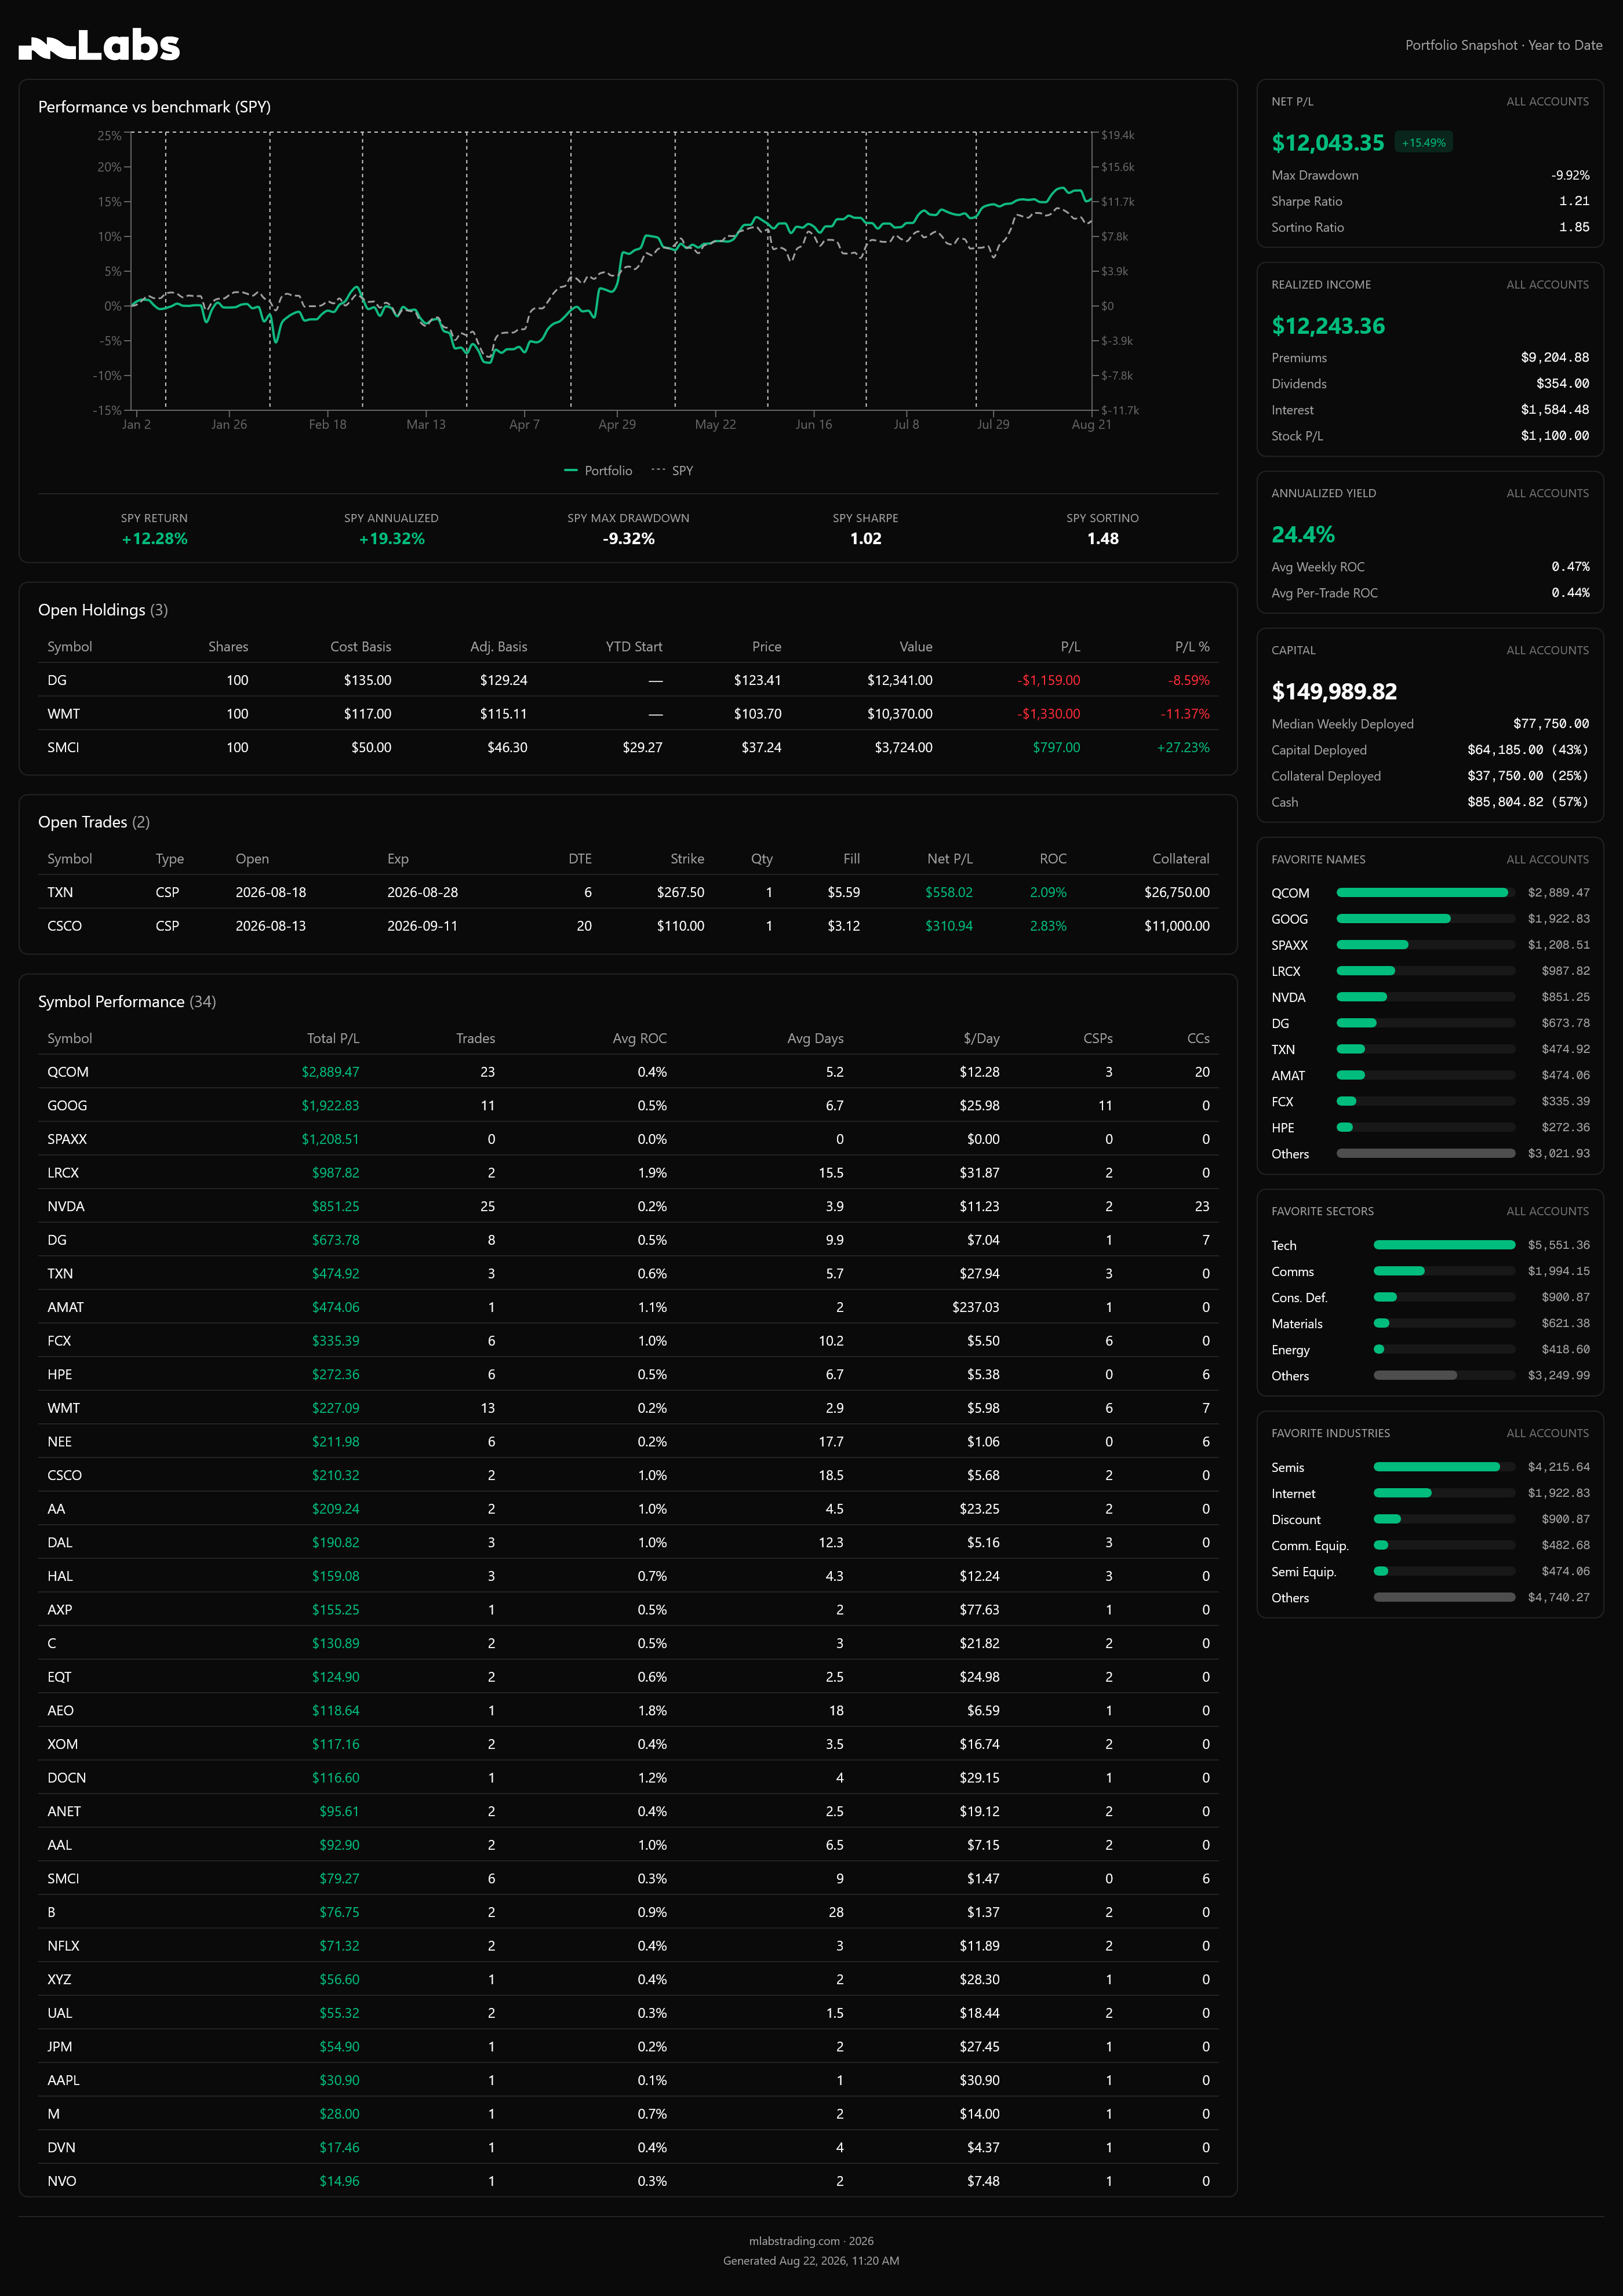The image size is (1623, 2296).
Task: Click the DG P/L value -$1,159.00
Action: pos(1048,681)
